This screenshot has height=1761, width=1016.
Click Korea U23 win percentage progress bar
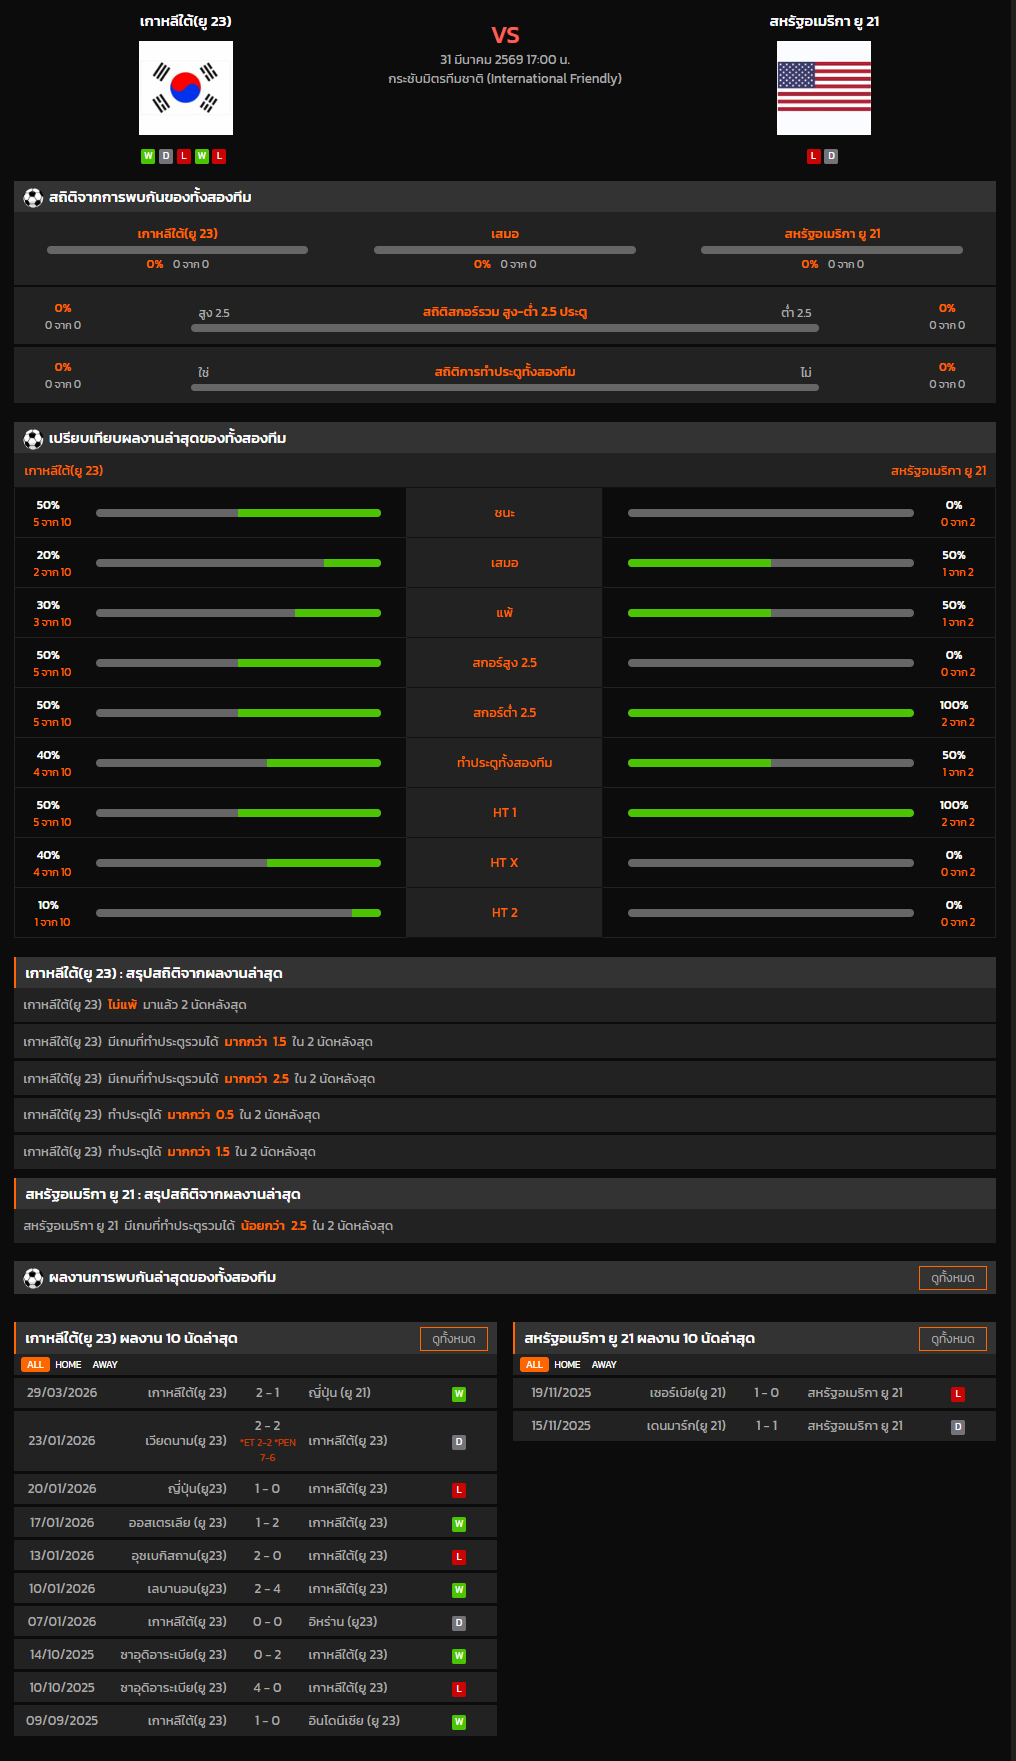[238, 513]
